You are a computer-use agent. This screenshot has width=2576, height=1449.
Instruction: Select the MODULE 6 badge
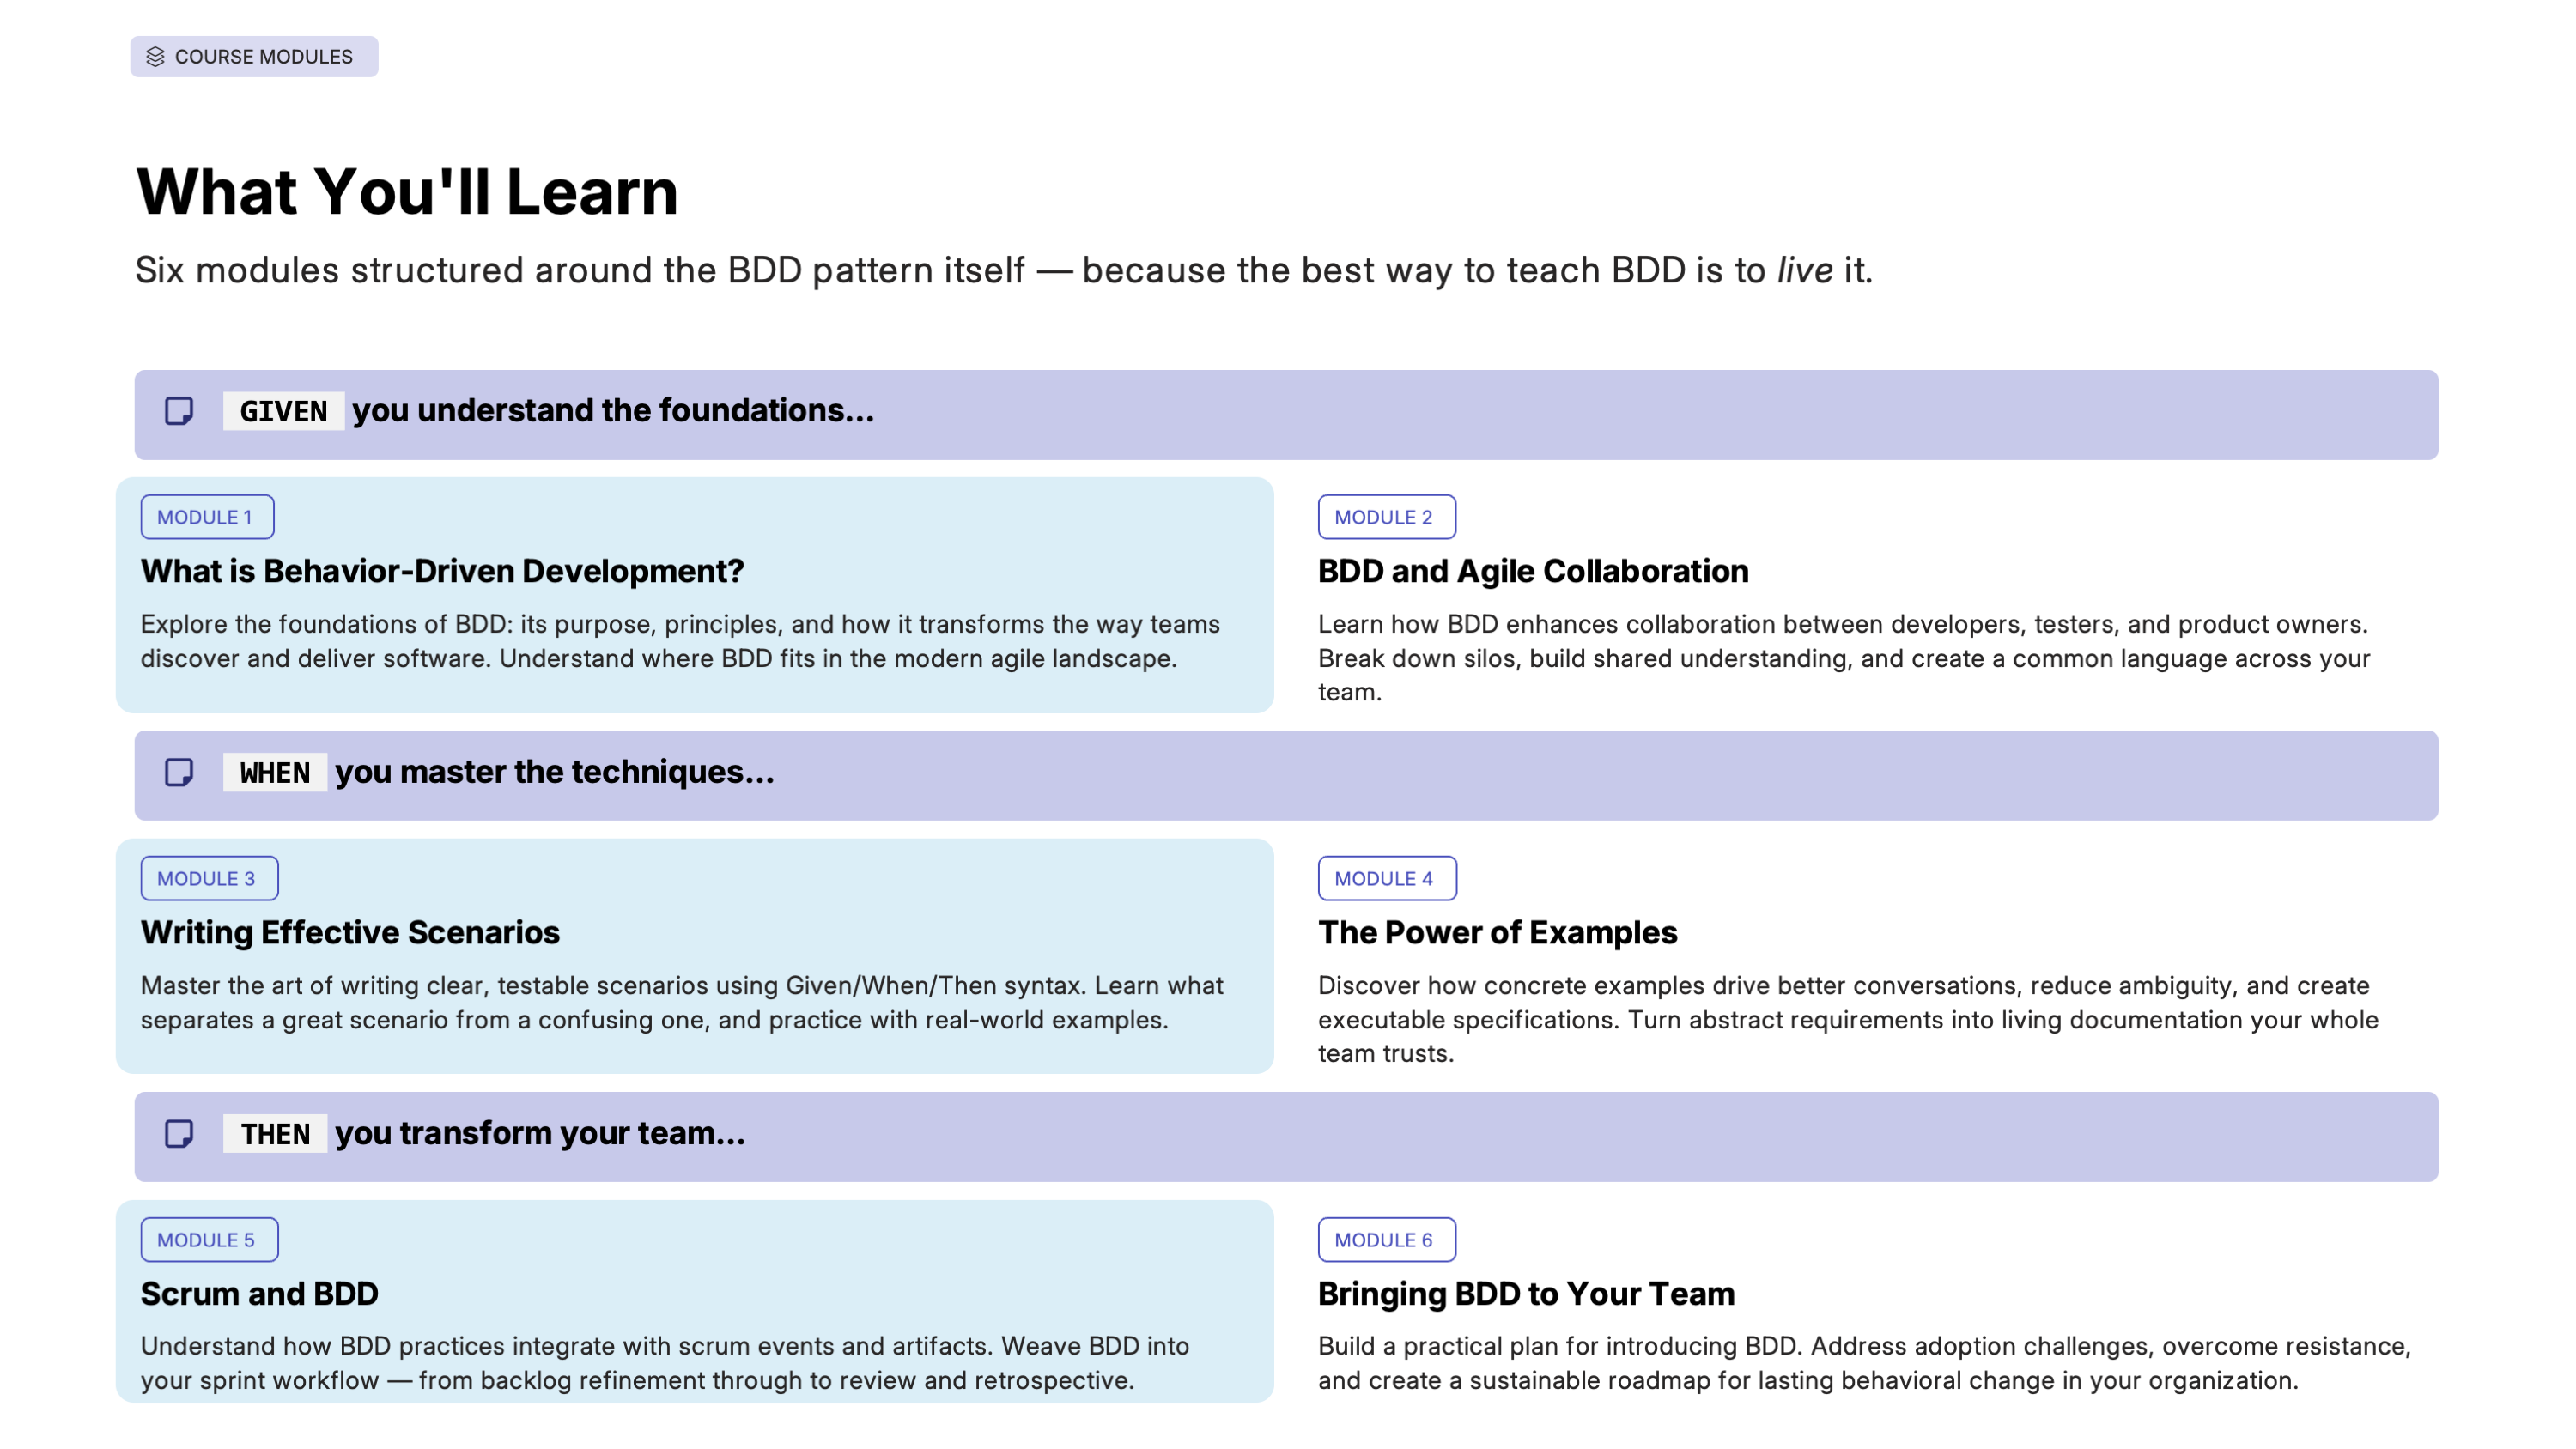pos(1386,1239)
